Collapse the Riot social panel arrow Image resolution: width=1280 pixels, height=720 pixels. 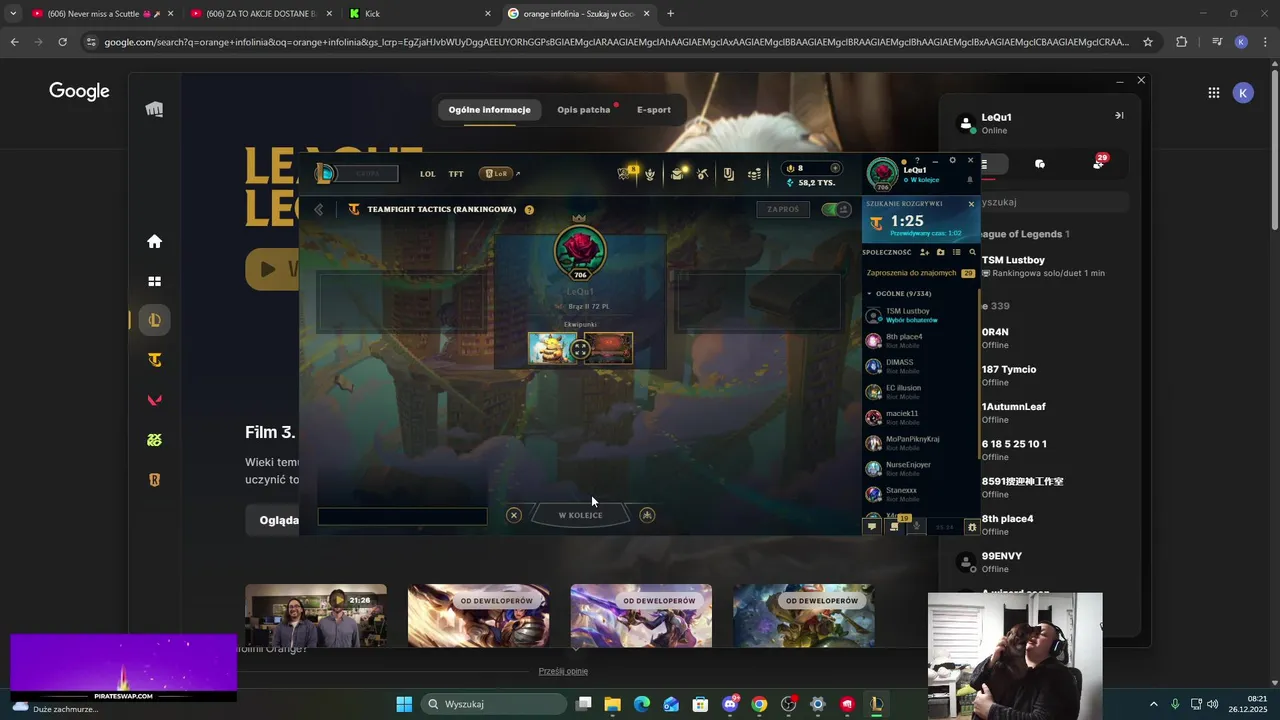pyautogui.click(x=1119, y=115)
